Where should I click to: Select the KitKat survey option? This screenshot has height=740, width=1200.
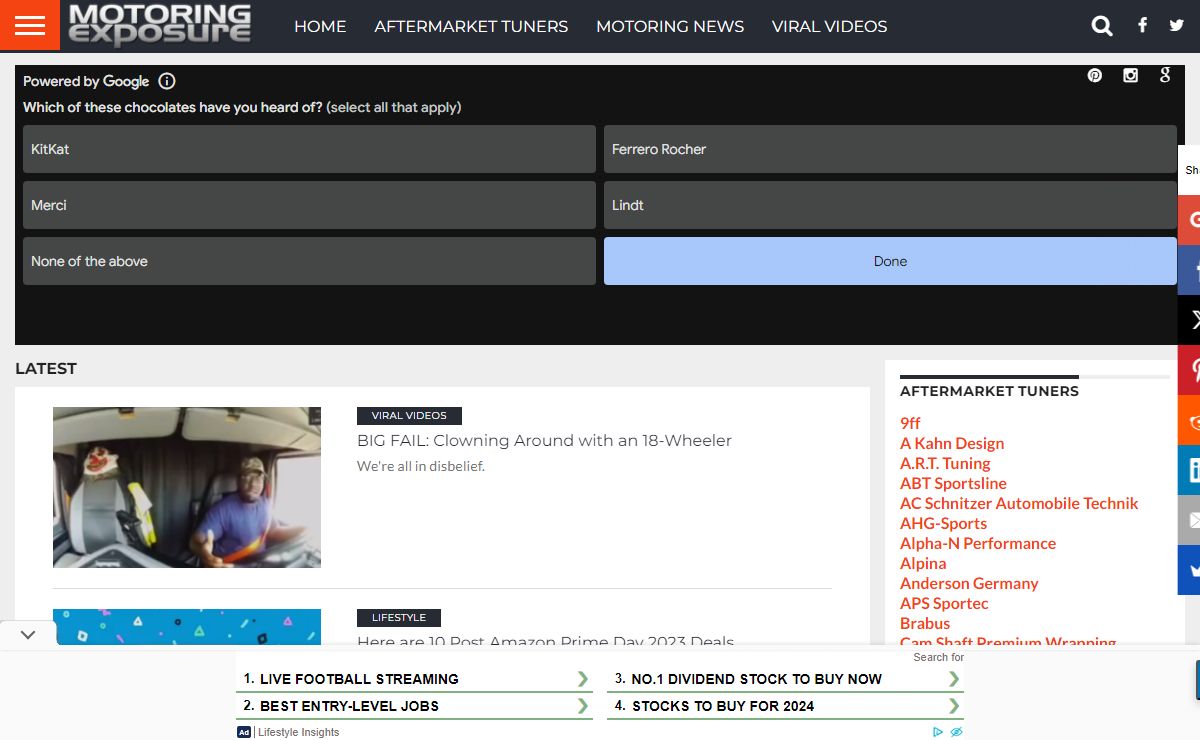[309, 149]
